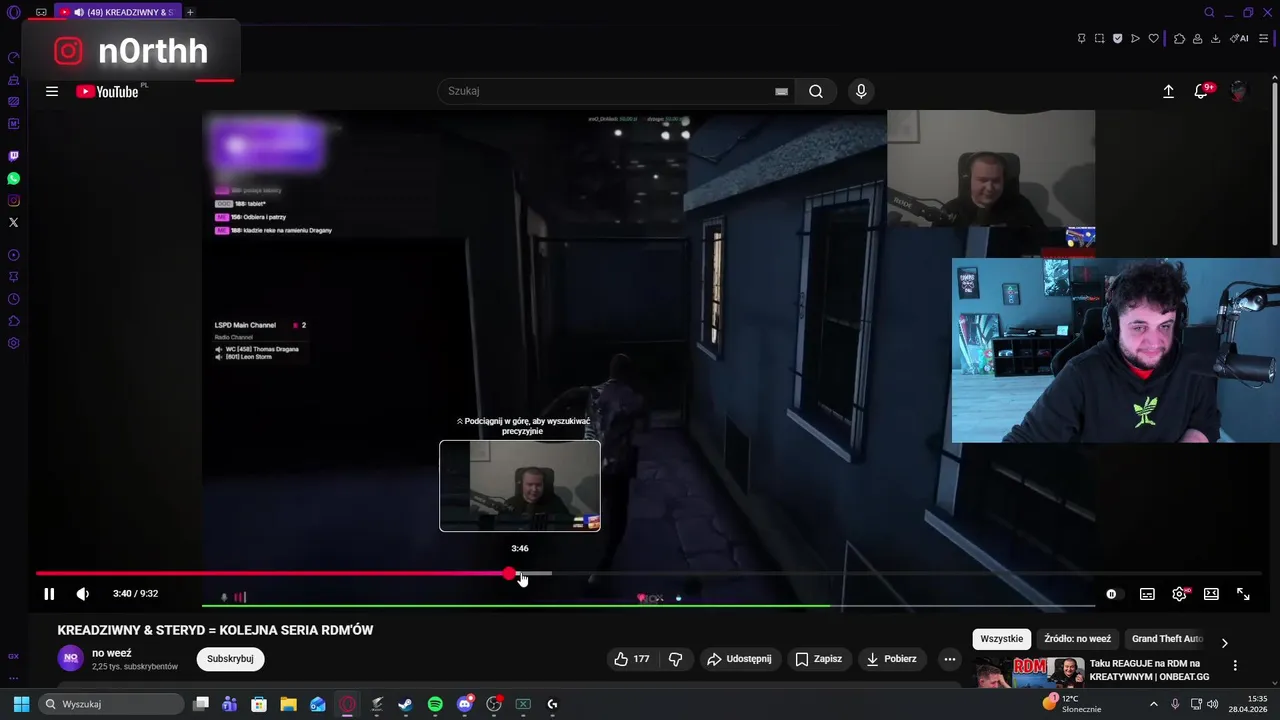Open the Opera menu logo
Screen dimensions: 1280x720
click(14, 12)
